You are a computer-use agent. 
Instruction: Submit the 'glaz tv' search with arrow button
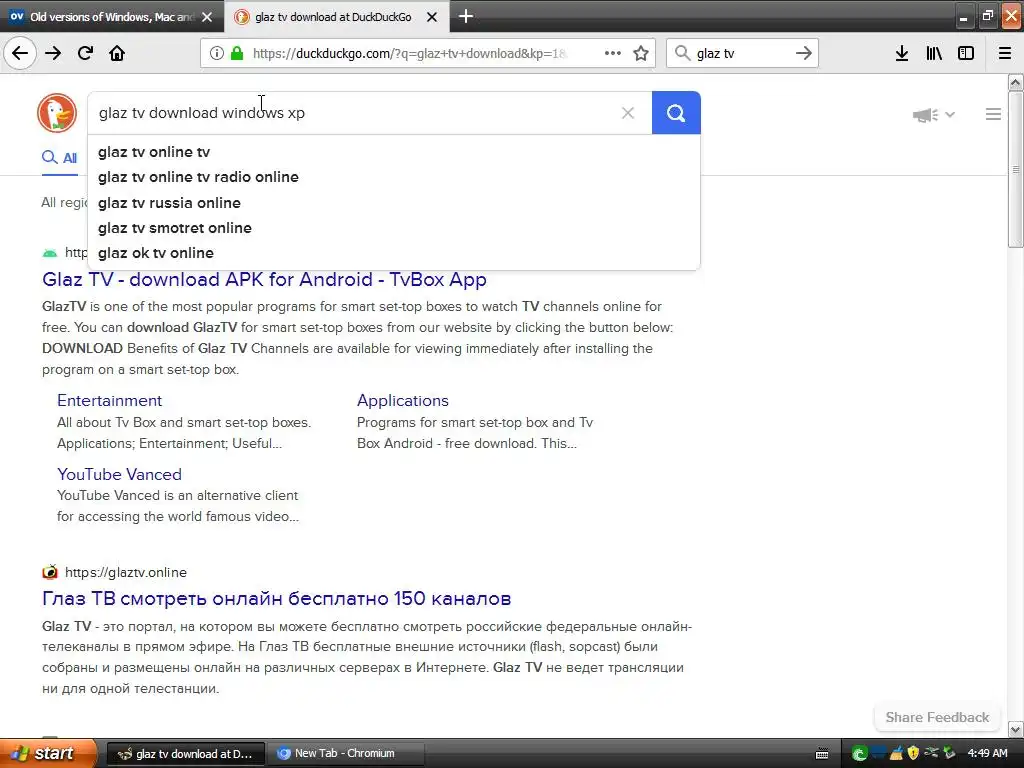click(x=803, y=53)
